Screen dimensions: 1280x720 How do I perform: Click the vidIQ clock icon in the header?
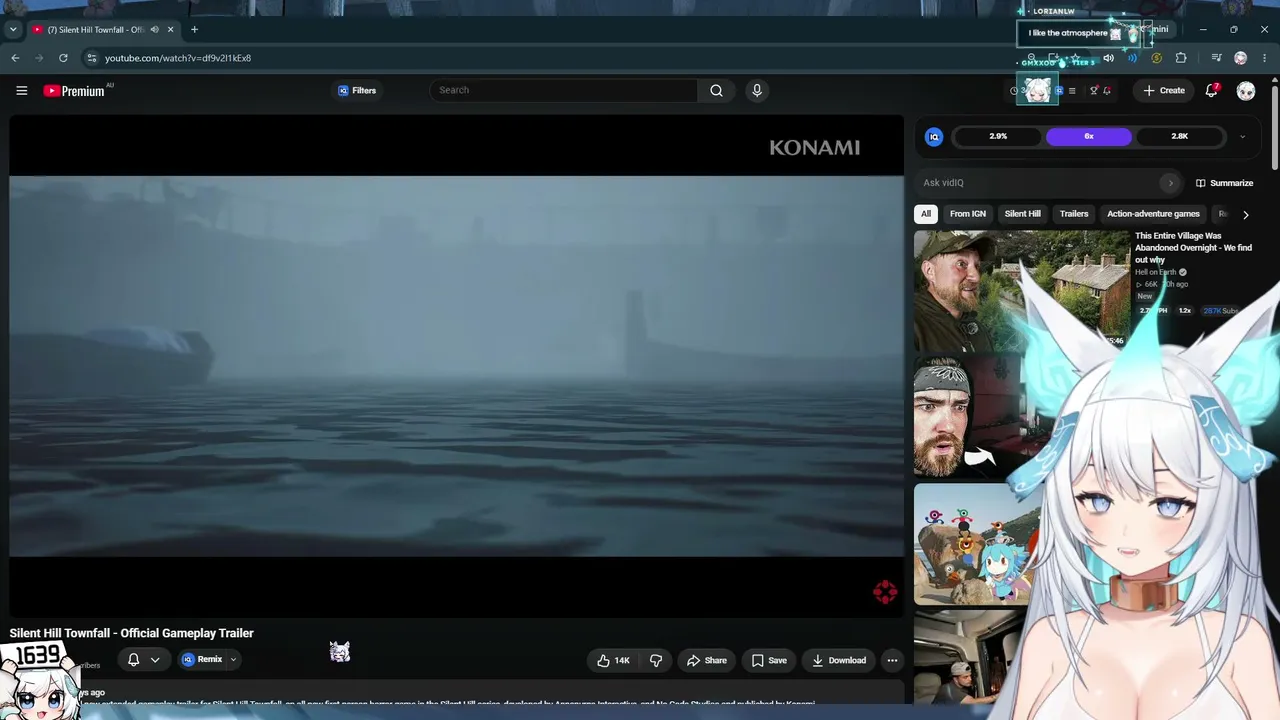pyautogui.click(x=1014, y=91)
